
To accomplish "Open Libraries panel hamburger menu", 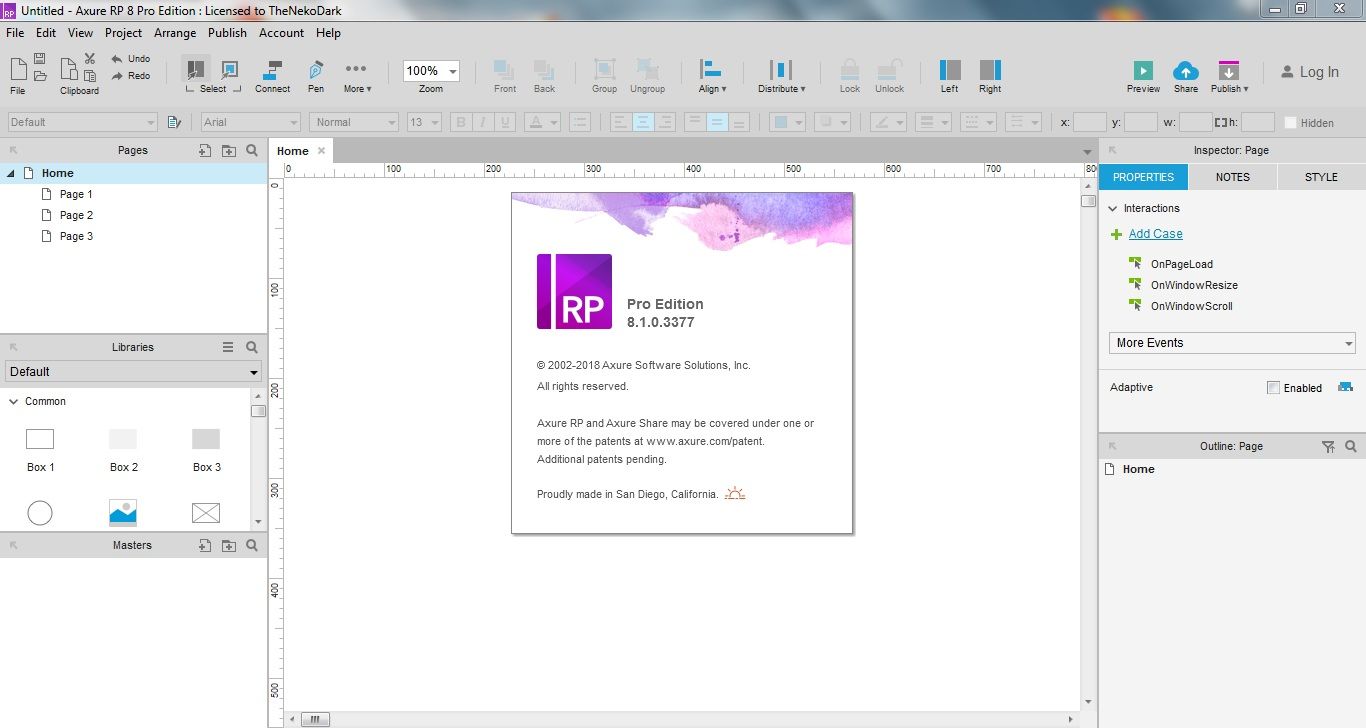I will (x=228, y=347).
